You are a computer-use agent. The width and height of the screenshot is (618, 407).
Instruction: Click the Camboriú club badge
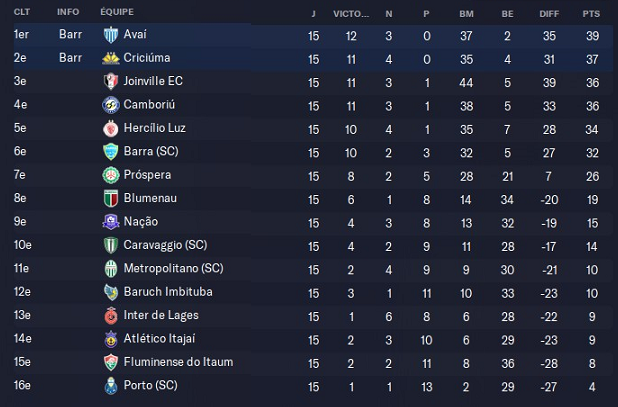point(111,105)
